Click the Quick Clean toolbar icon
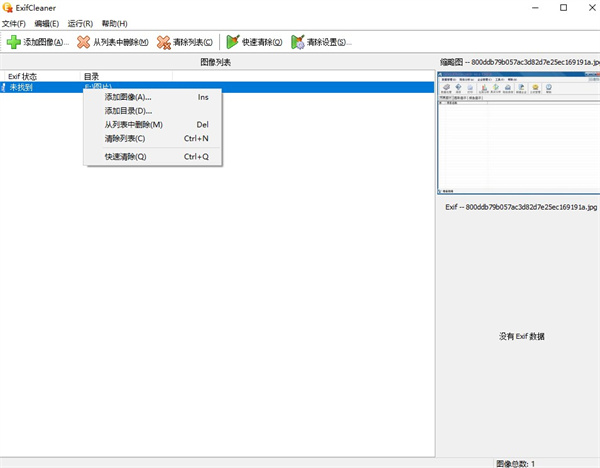This screenshot has height=468, width=600. (x=232, y=42)
